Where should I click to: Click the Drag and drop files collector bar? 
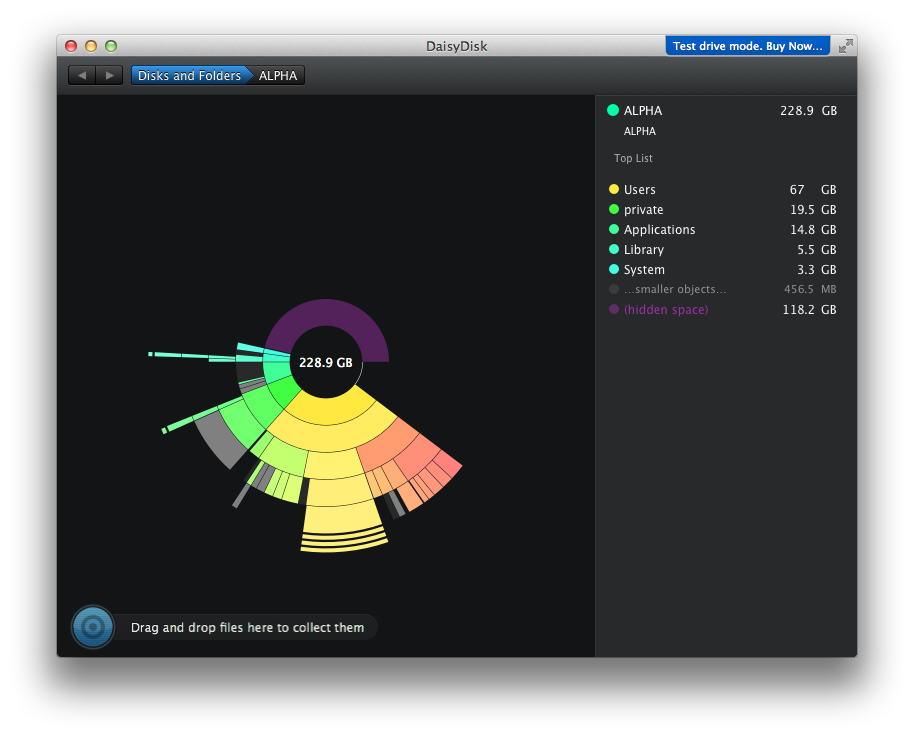pos(247,628)
